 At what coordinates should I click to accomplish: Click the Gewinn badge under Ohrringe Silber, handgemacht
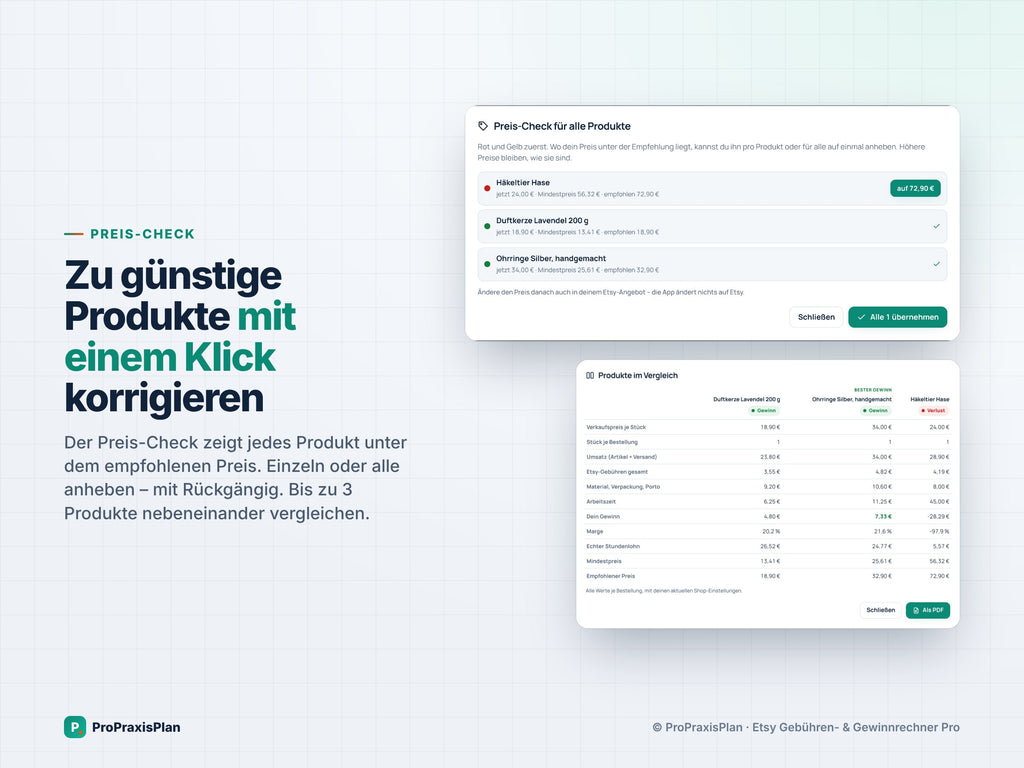click(x=875, y=411)
